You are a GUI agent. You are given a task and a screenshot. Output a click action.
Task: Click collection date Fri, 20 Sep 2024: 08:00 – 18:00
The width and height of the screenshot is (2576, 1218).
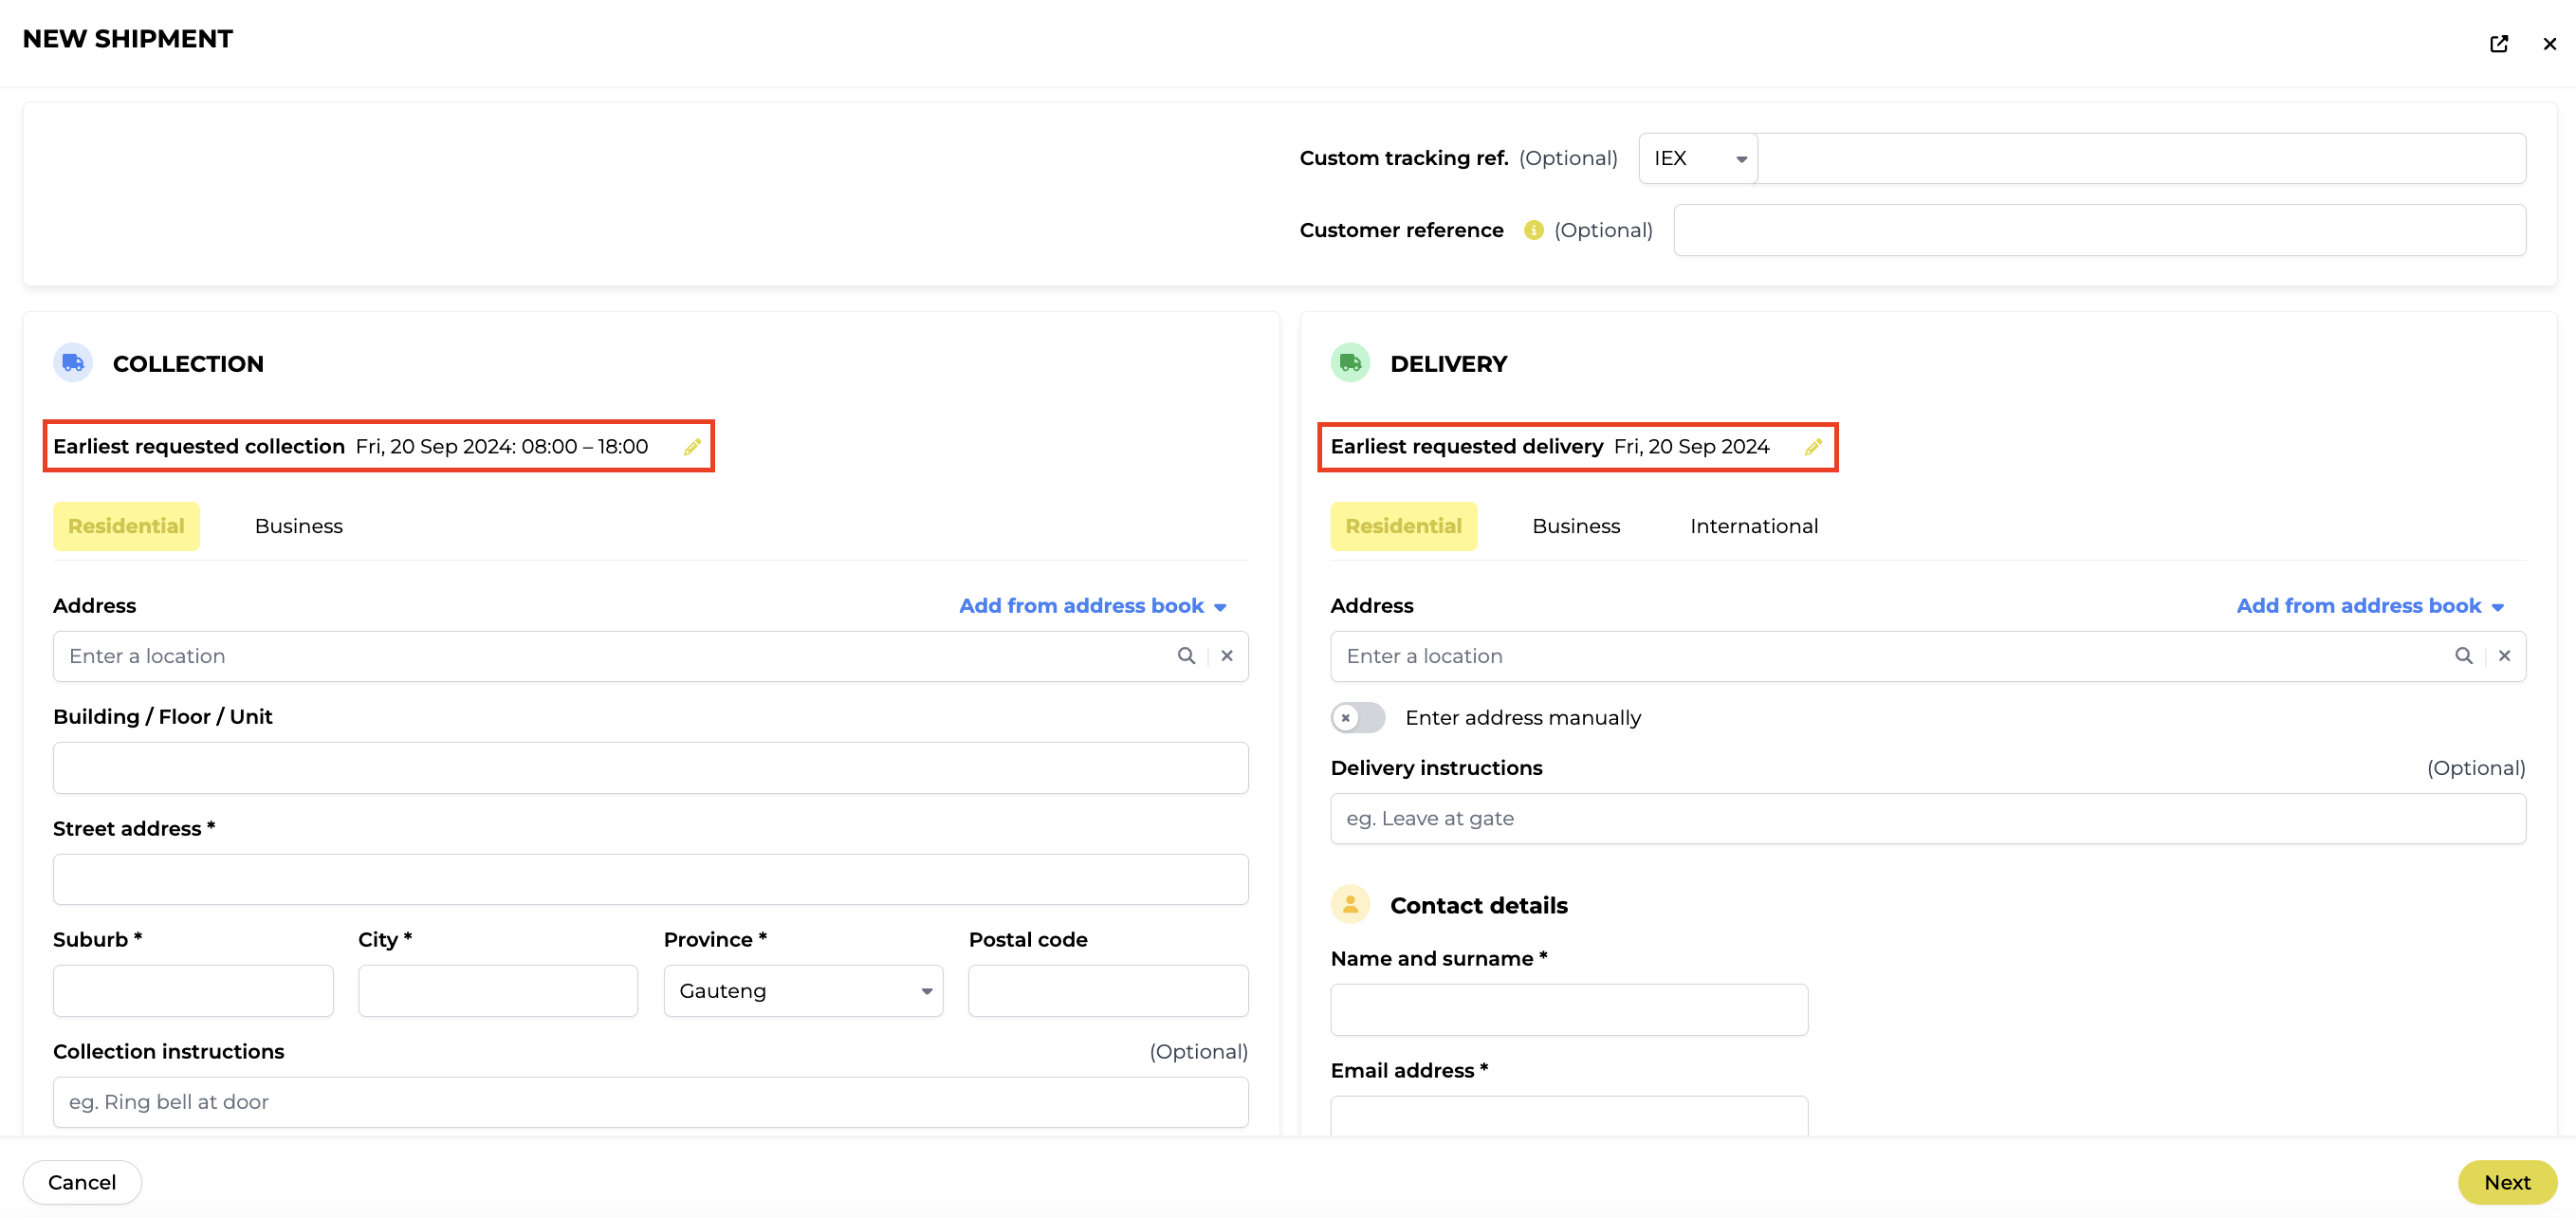tap(502, 447)
